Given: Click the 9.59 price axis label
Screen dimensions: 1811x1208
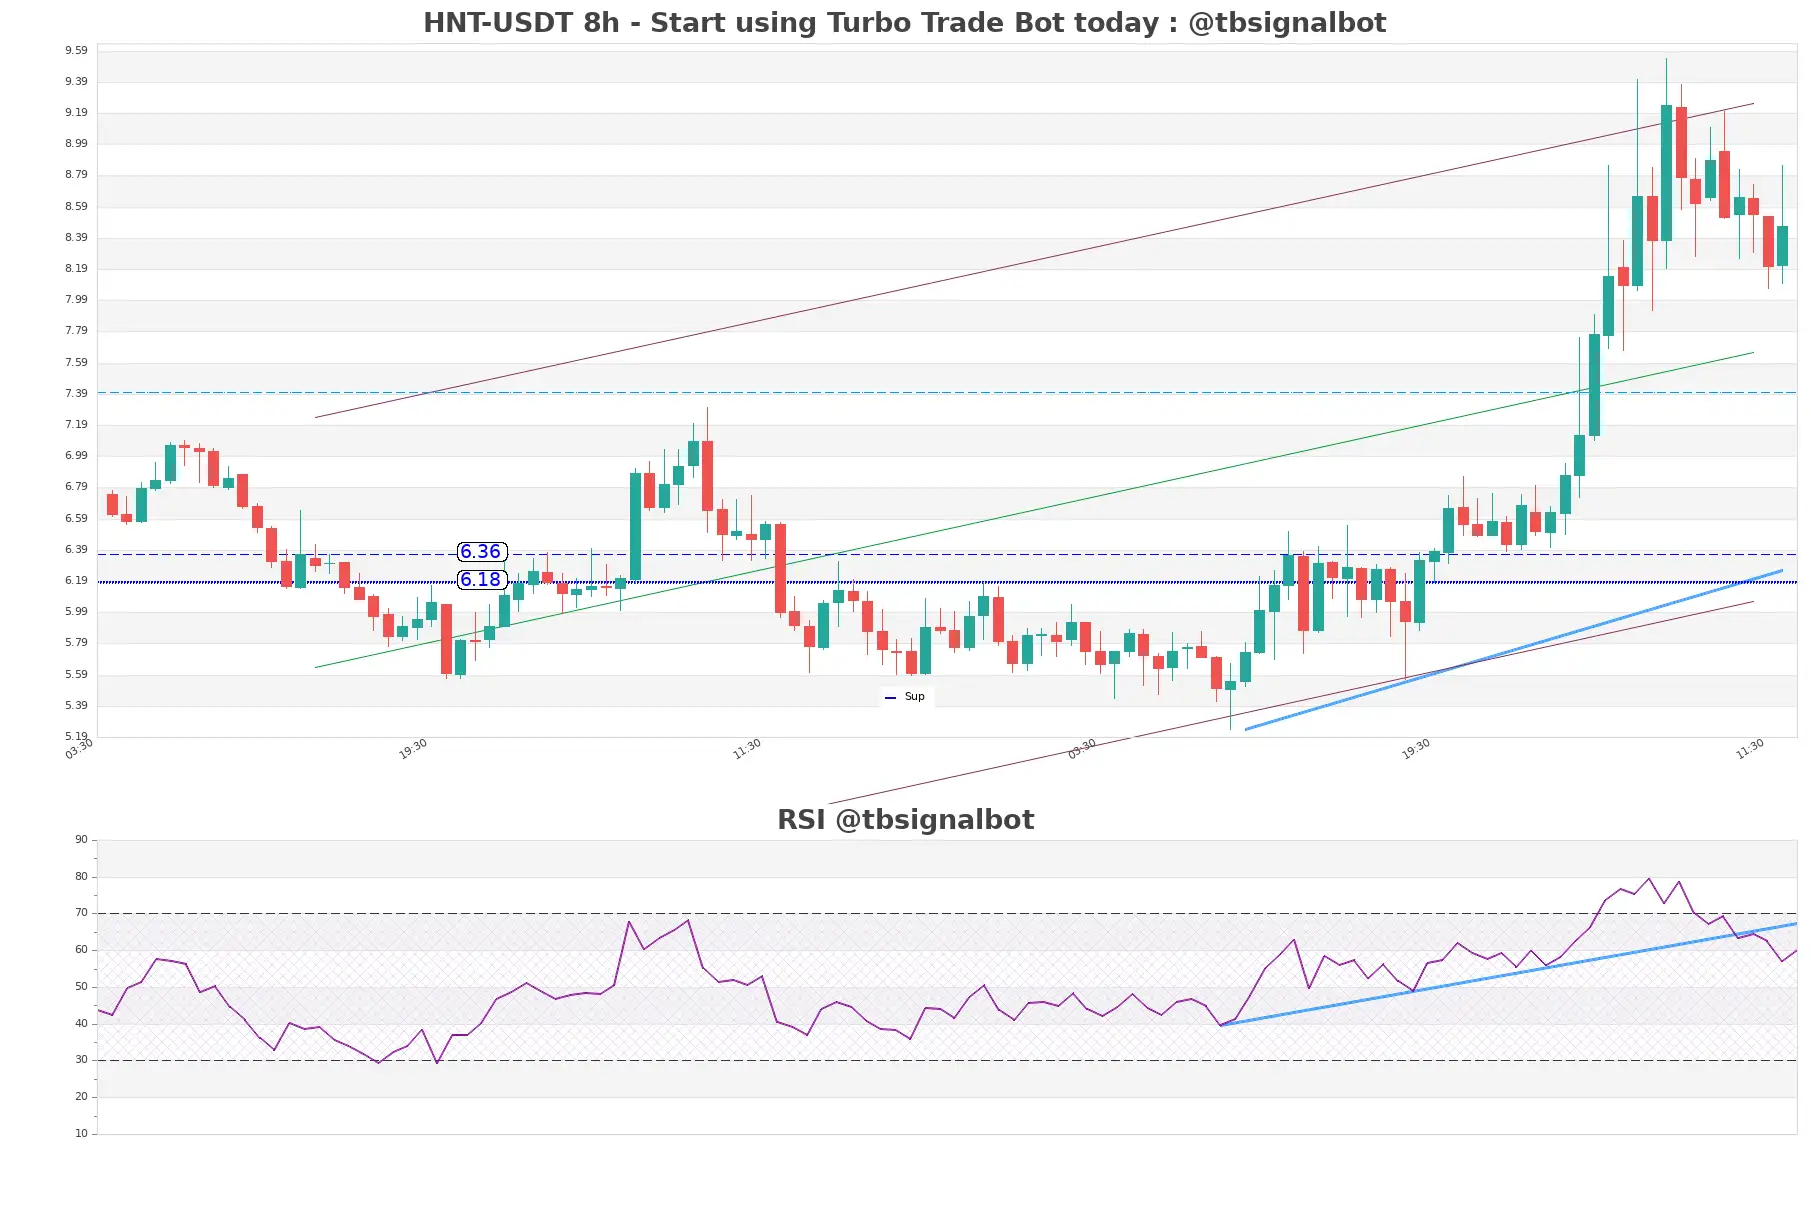Looking at the screenshot, I should (76, 50).
